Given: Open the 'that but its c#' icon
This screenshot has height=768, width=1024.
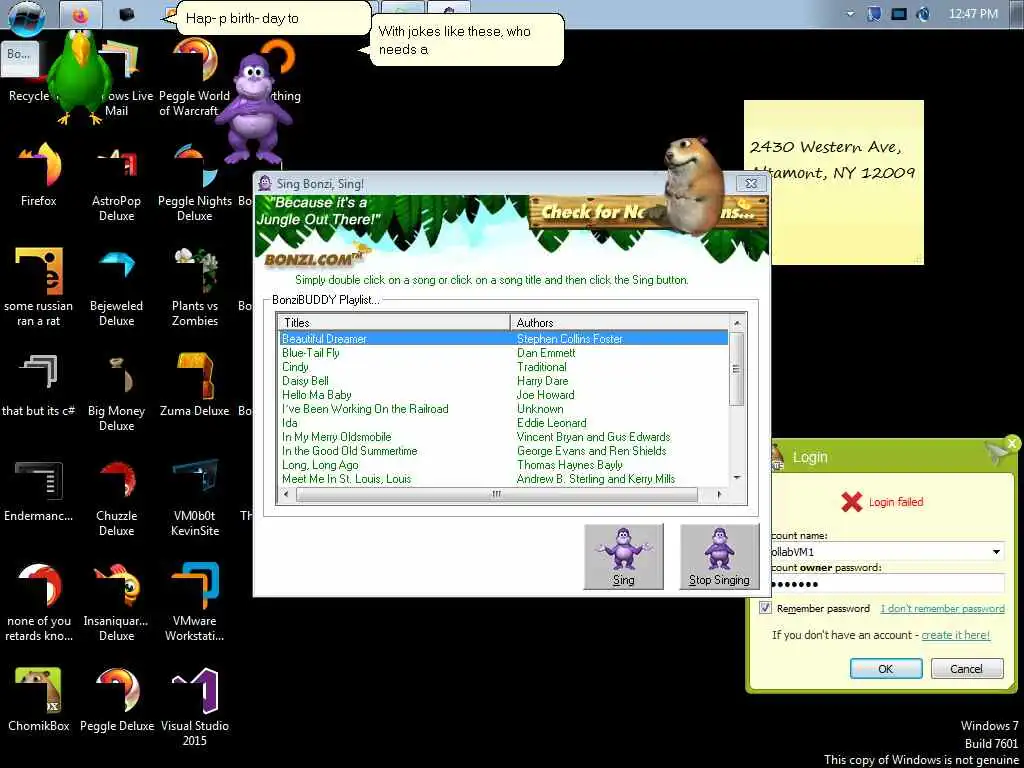Looking at the screenshot, I should coord(39,384).
